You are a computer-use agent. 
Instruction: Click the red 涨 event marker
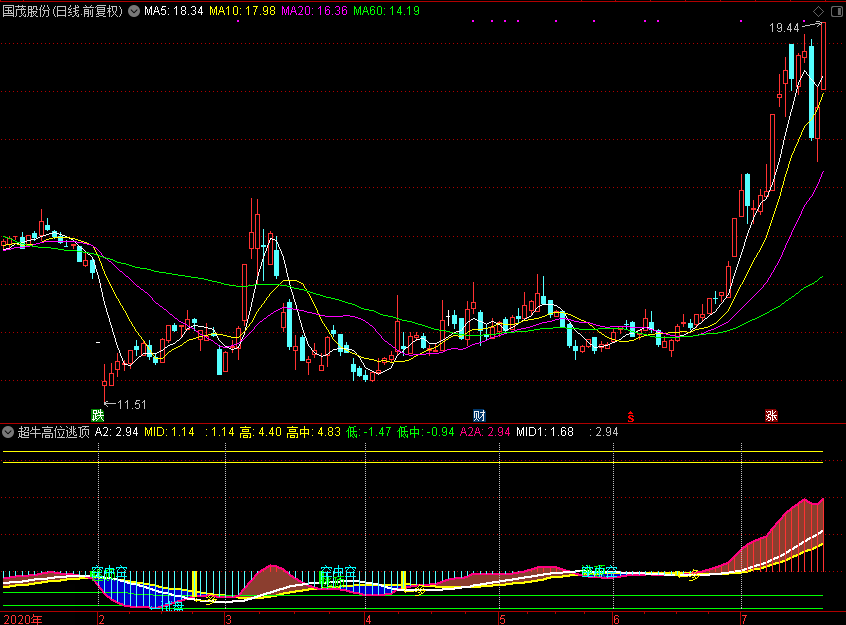771,415
